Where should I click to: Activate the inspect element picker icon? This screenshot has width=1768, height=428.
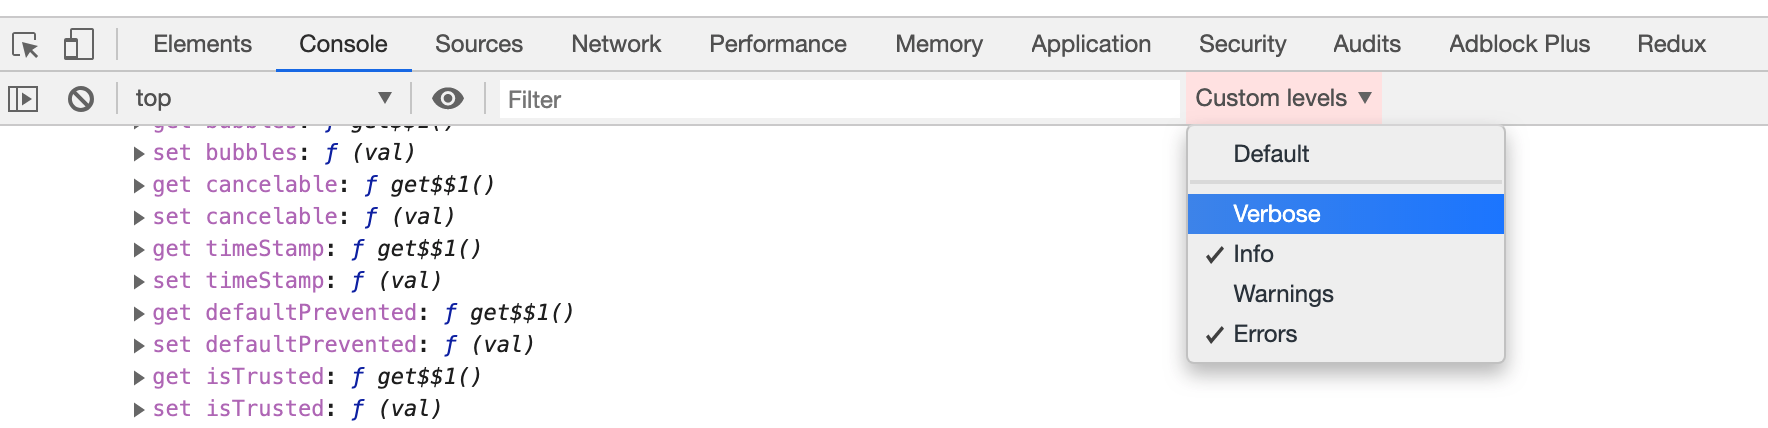25,45
